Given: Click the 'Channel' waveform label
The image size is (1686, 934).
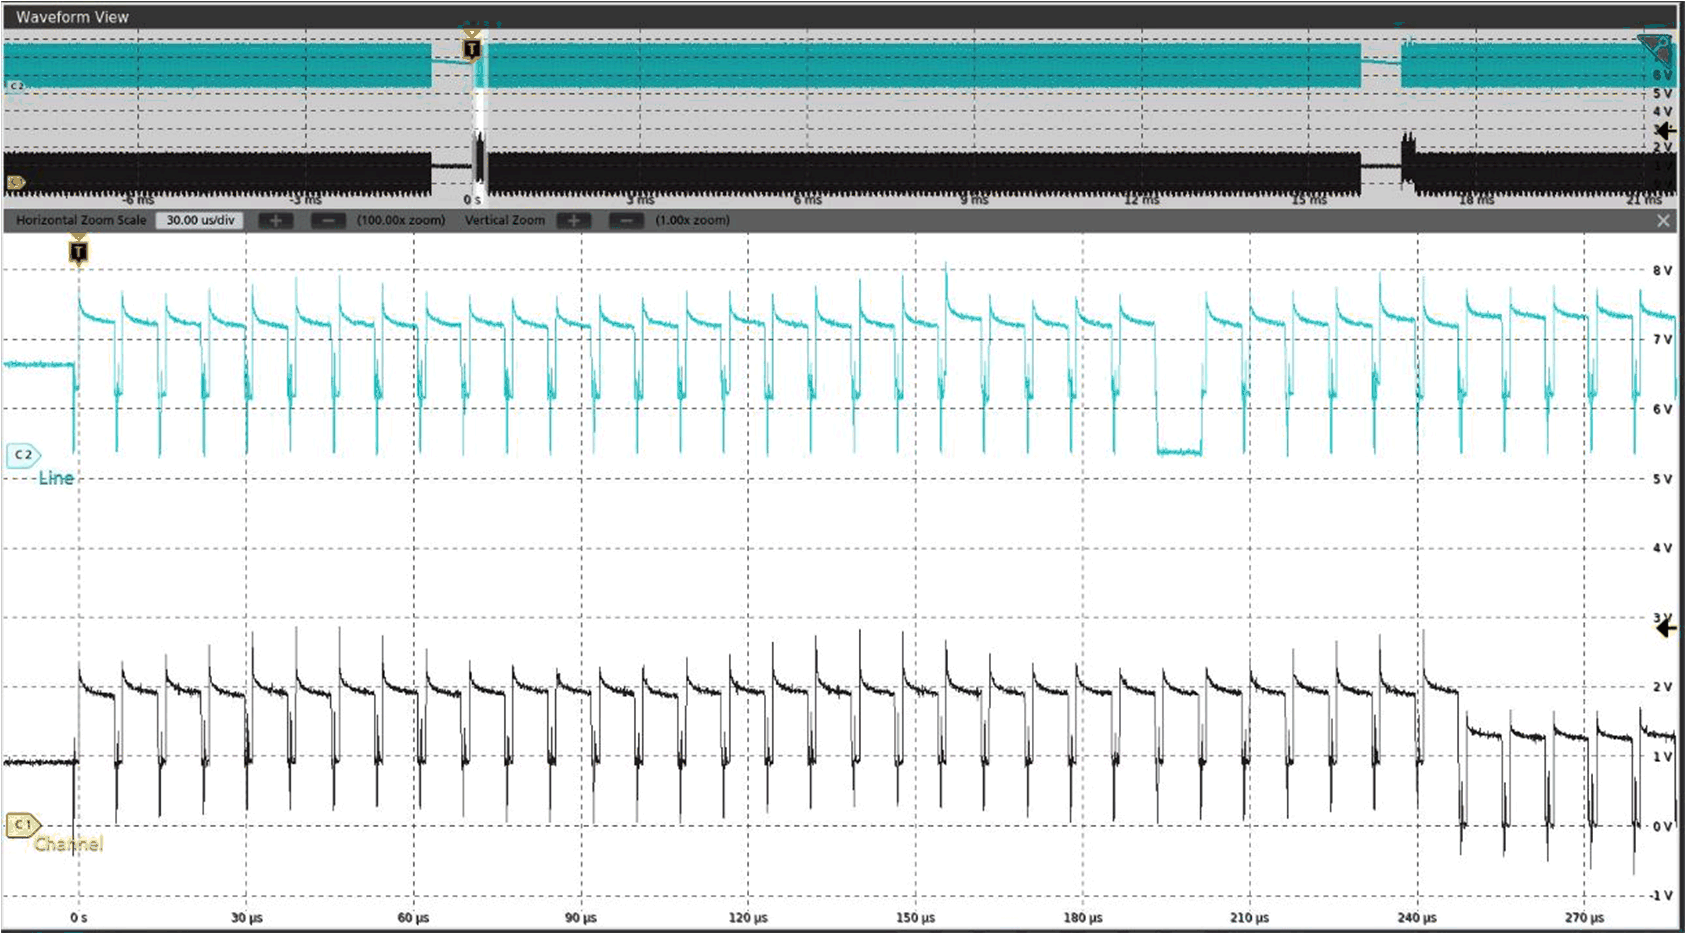Looking at the screenshot, I should pyautogui.click(x=68, y=844).
